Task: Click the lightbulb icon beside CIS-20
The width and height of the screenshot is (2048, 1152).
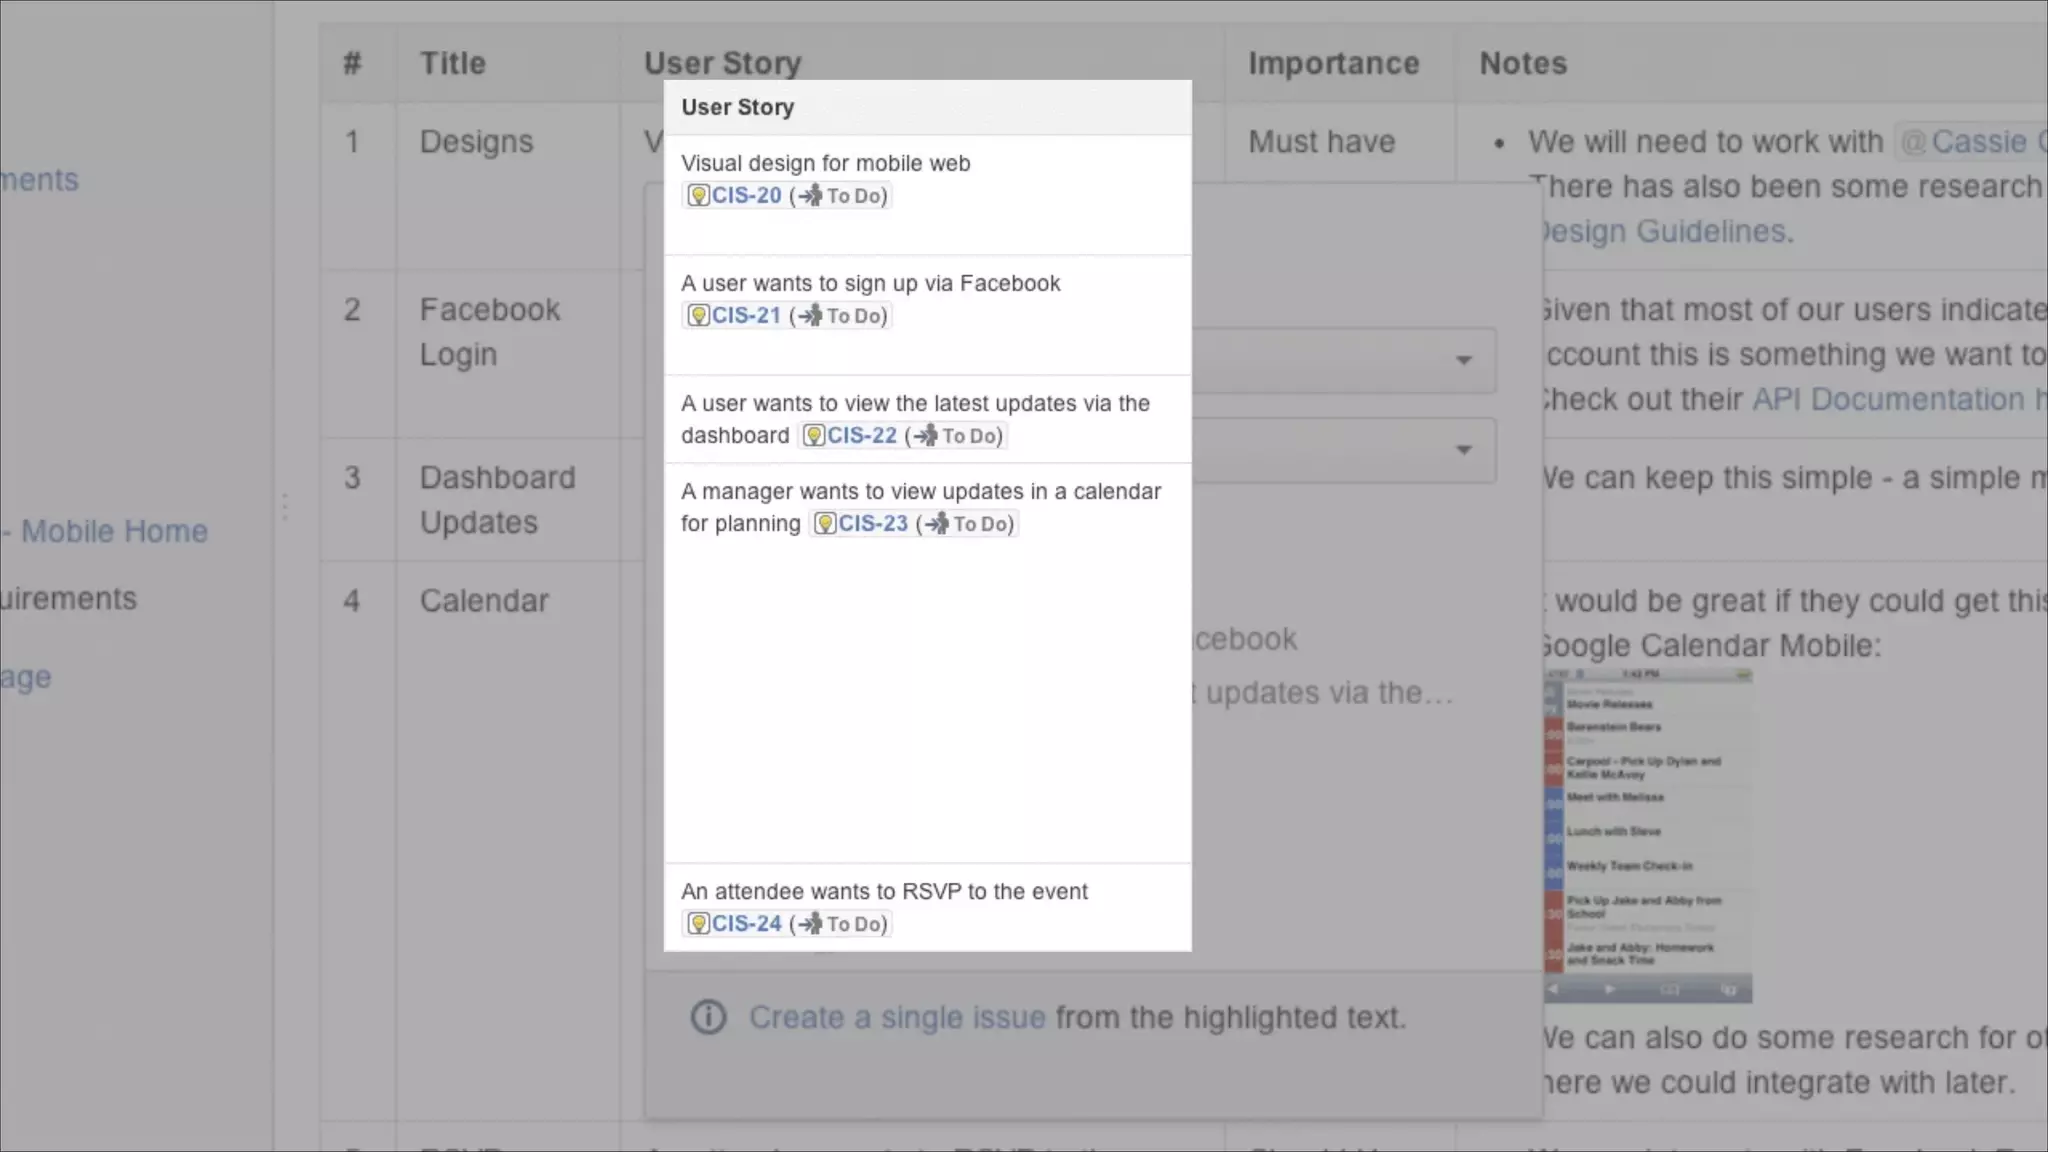Action: tap(699, 196)
